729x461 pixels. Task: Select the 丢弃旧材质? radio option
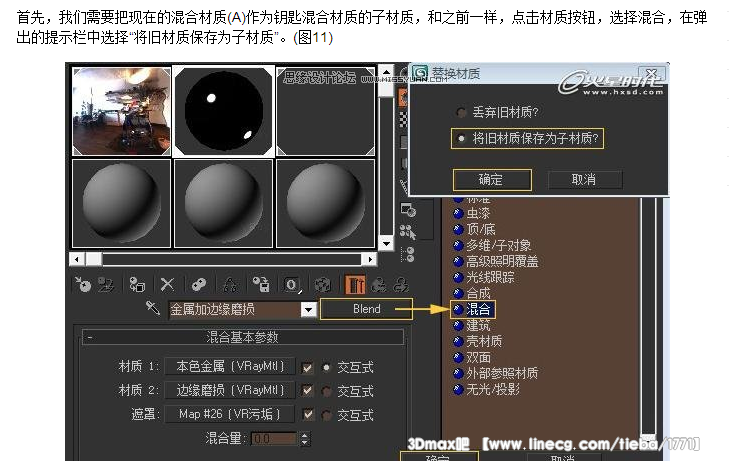click(461, 112)
